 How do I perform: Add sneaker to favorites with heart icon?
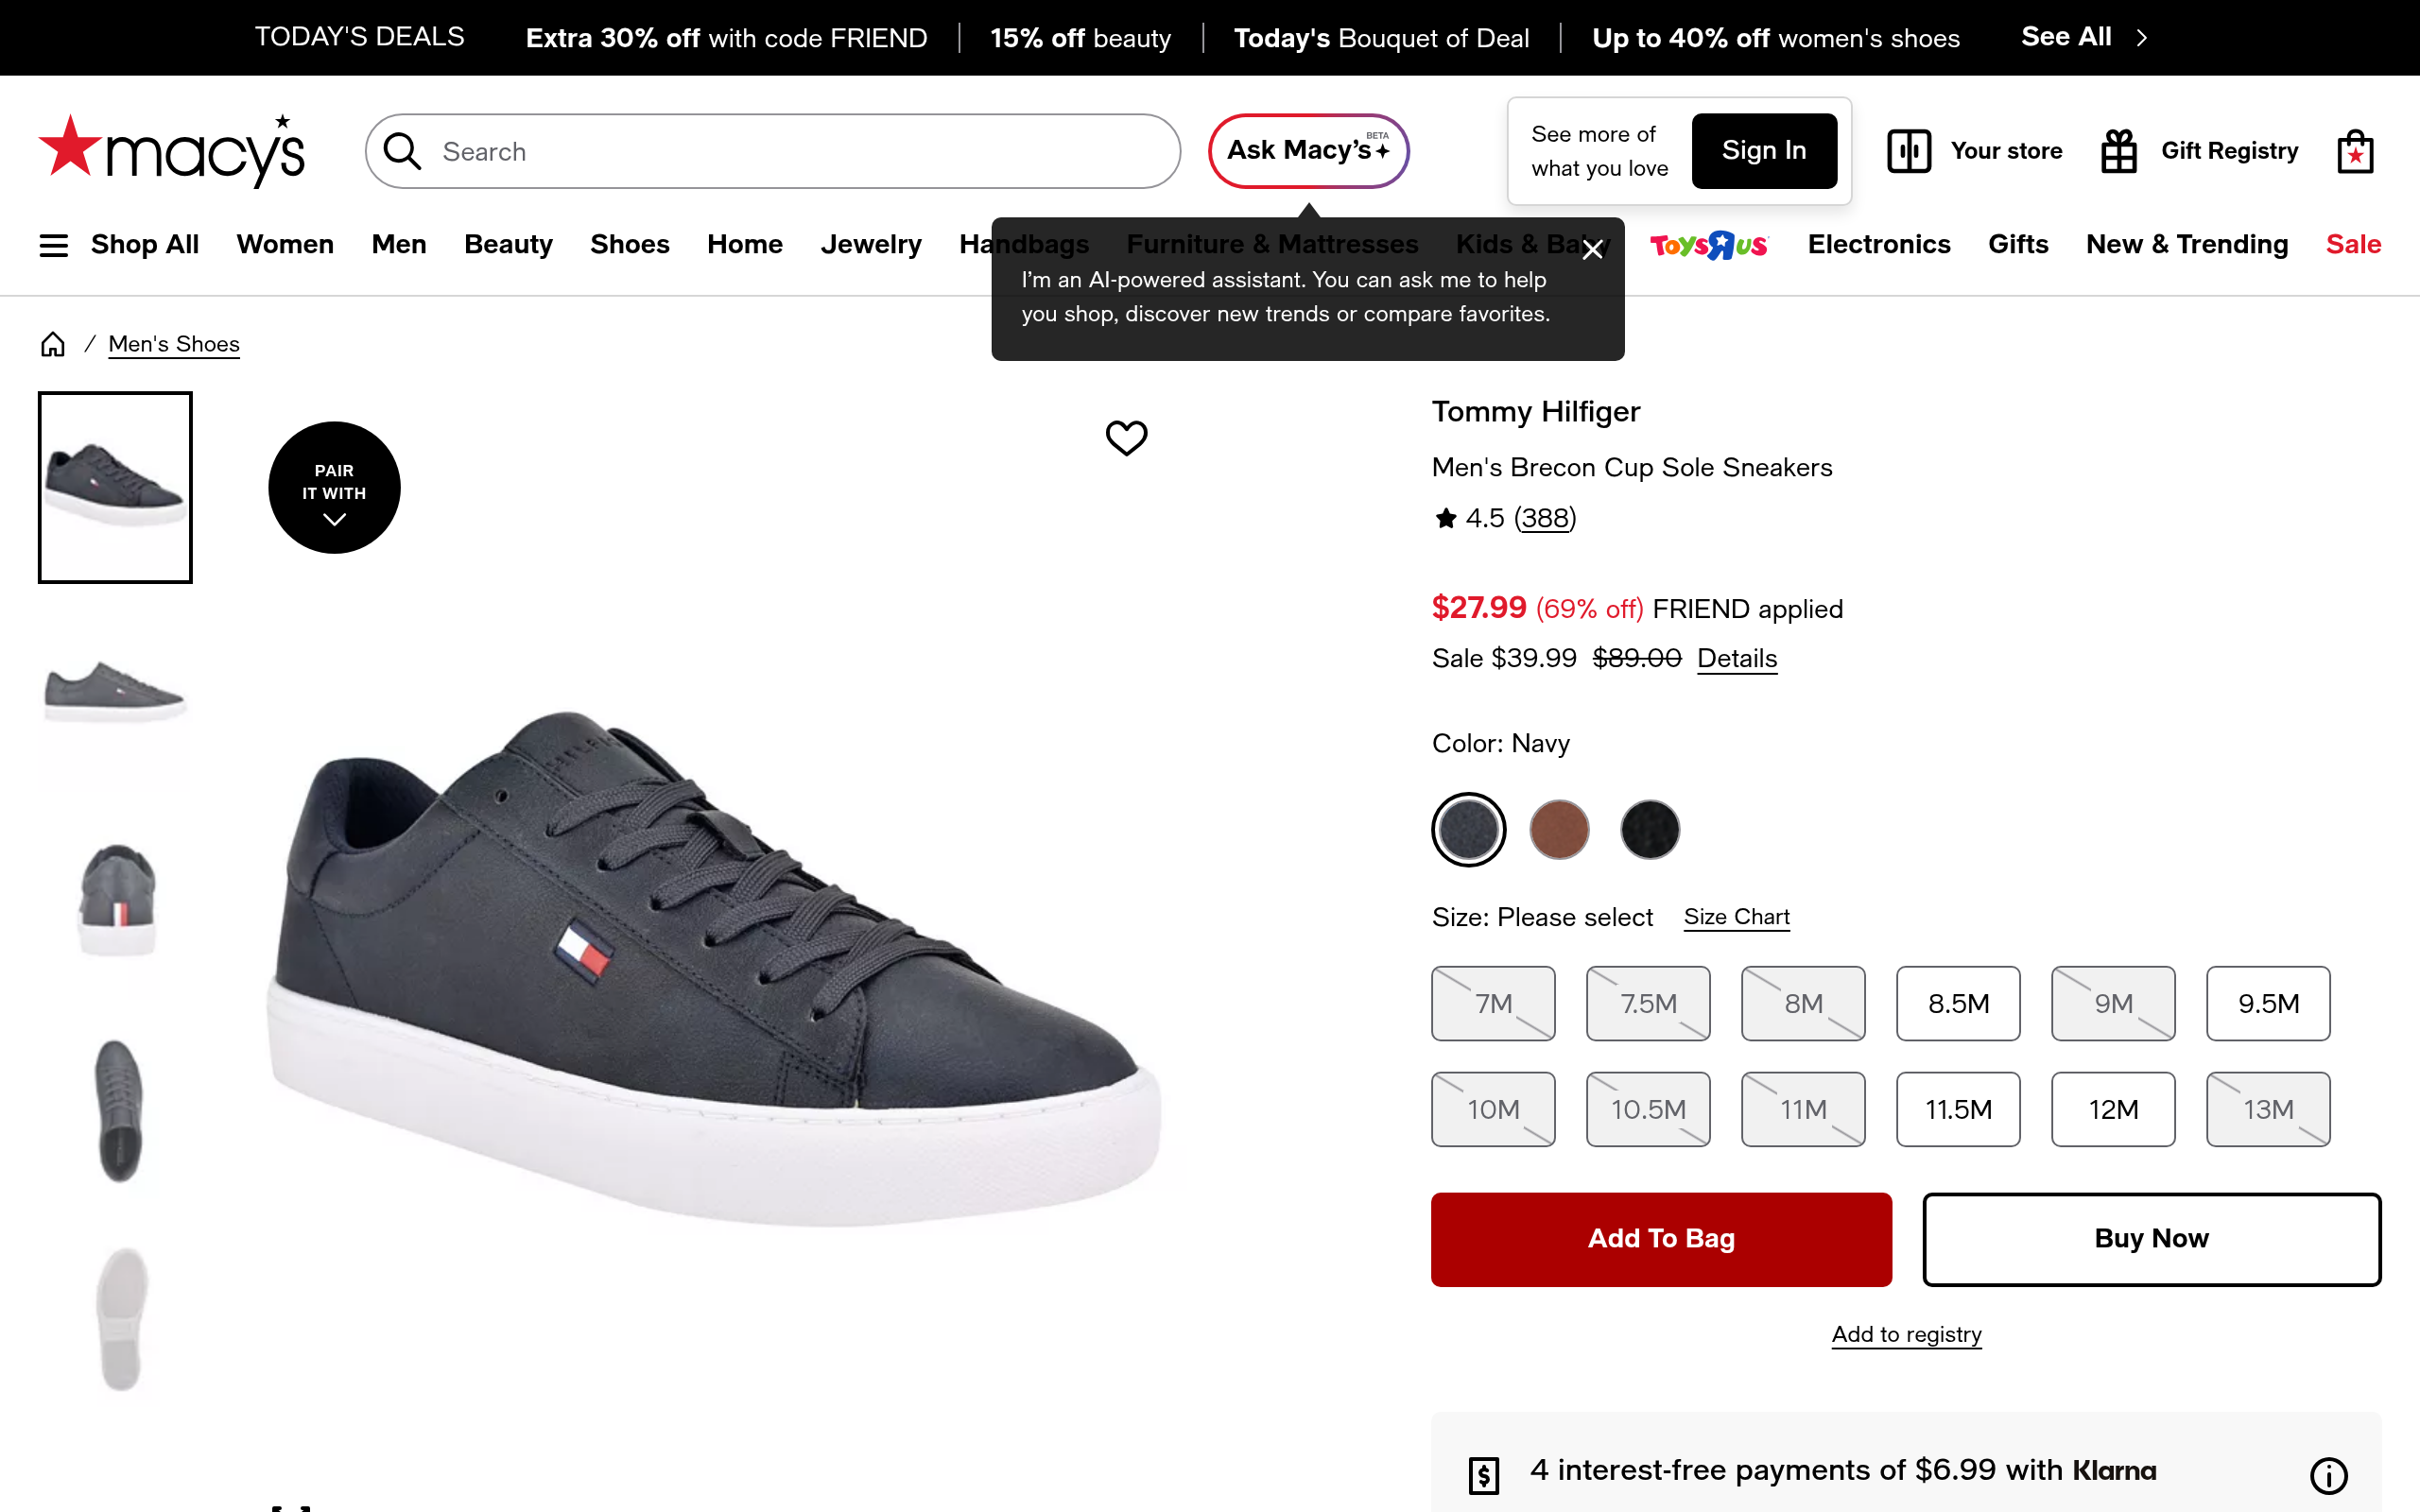point(1126,438)
